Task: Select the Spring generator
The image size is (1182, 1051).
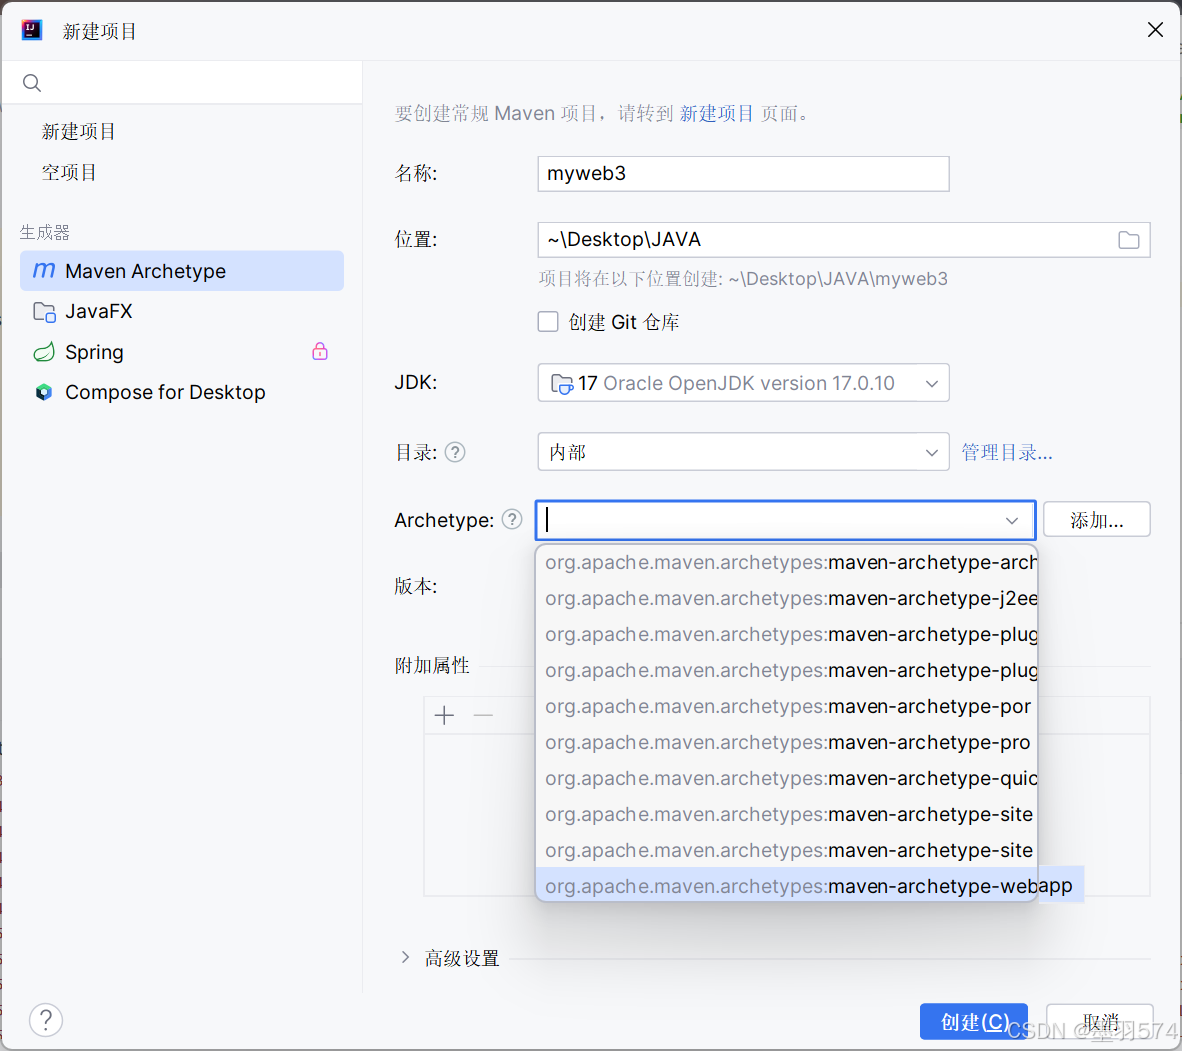Action: click(x=182, y=352)
